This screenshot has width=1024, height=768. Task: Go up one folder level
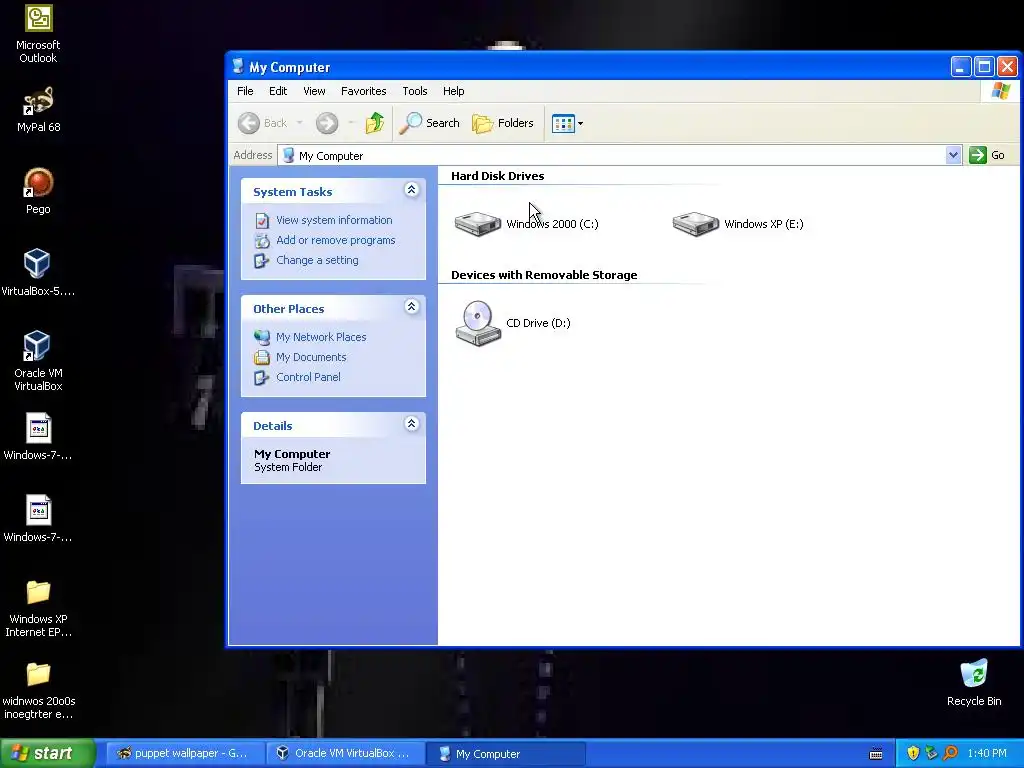pos(375,123)
